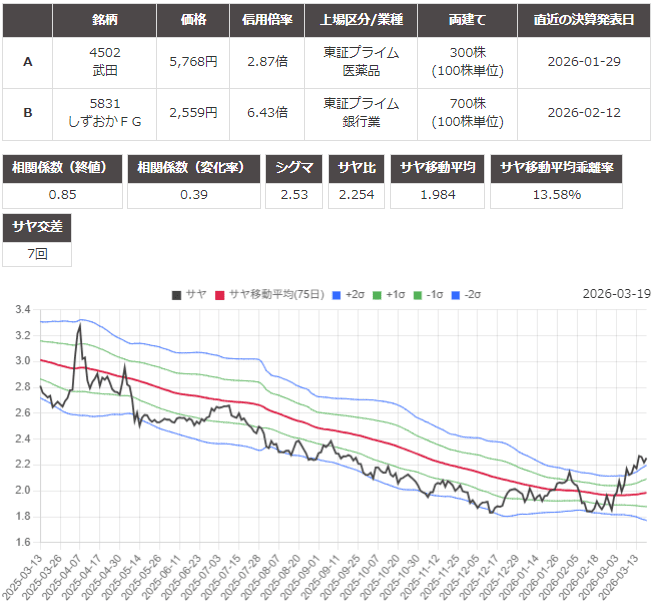The width and height of the screenshot is (657, 606).
Task: Click the 価格 column header
Action: [x=193, y=20]
